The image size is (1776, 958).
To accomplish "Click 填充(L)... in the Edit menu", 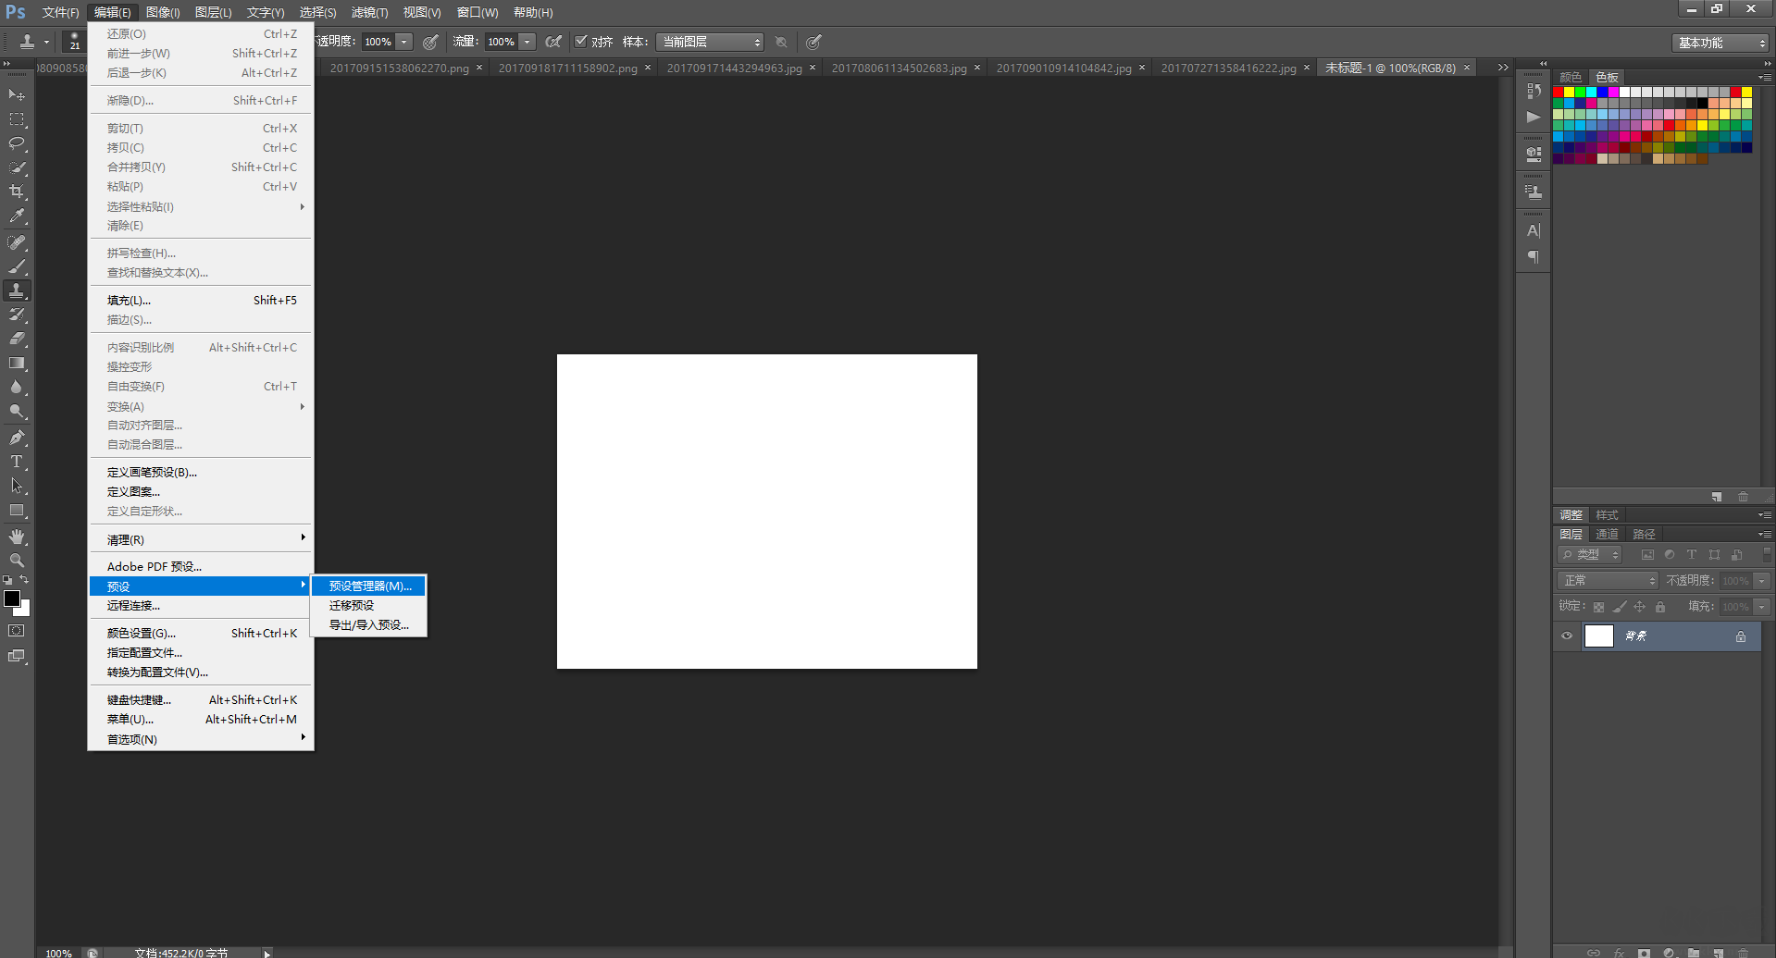I will [129, 300].
